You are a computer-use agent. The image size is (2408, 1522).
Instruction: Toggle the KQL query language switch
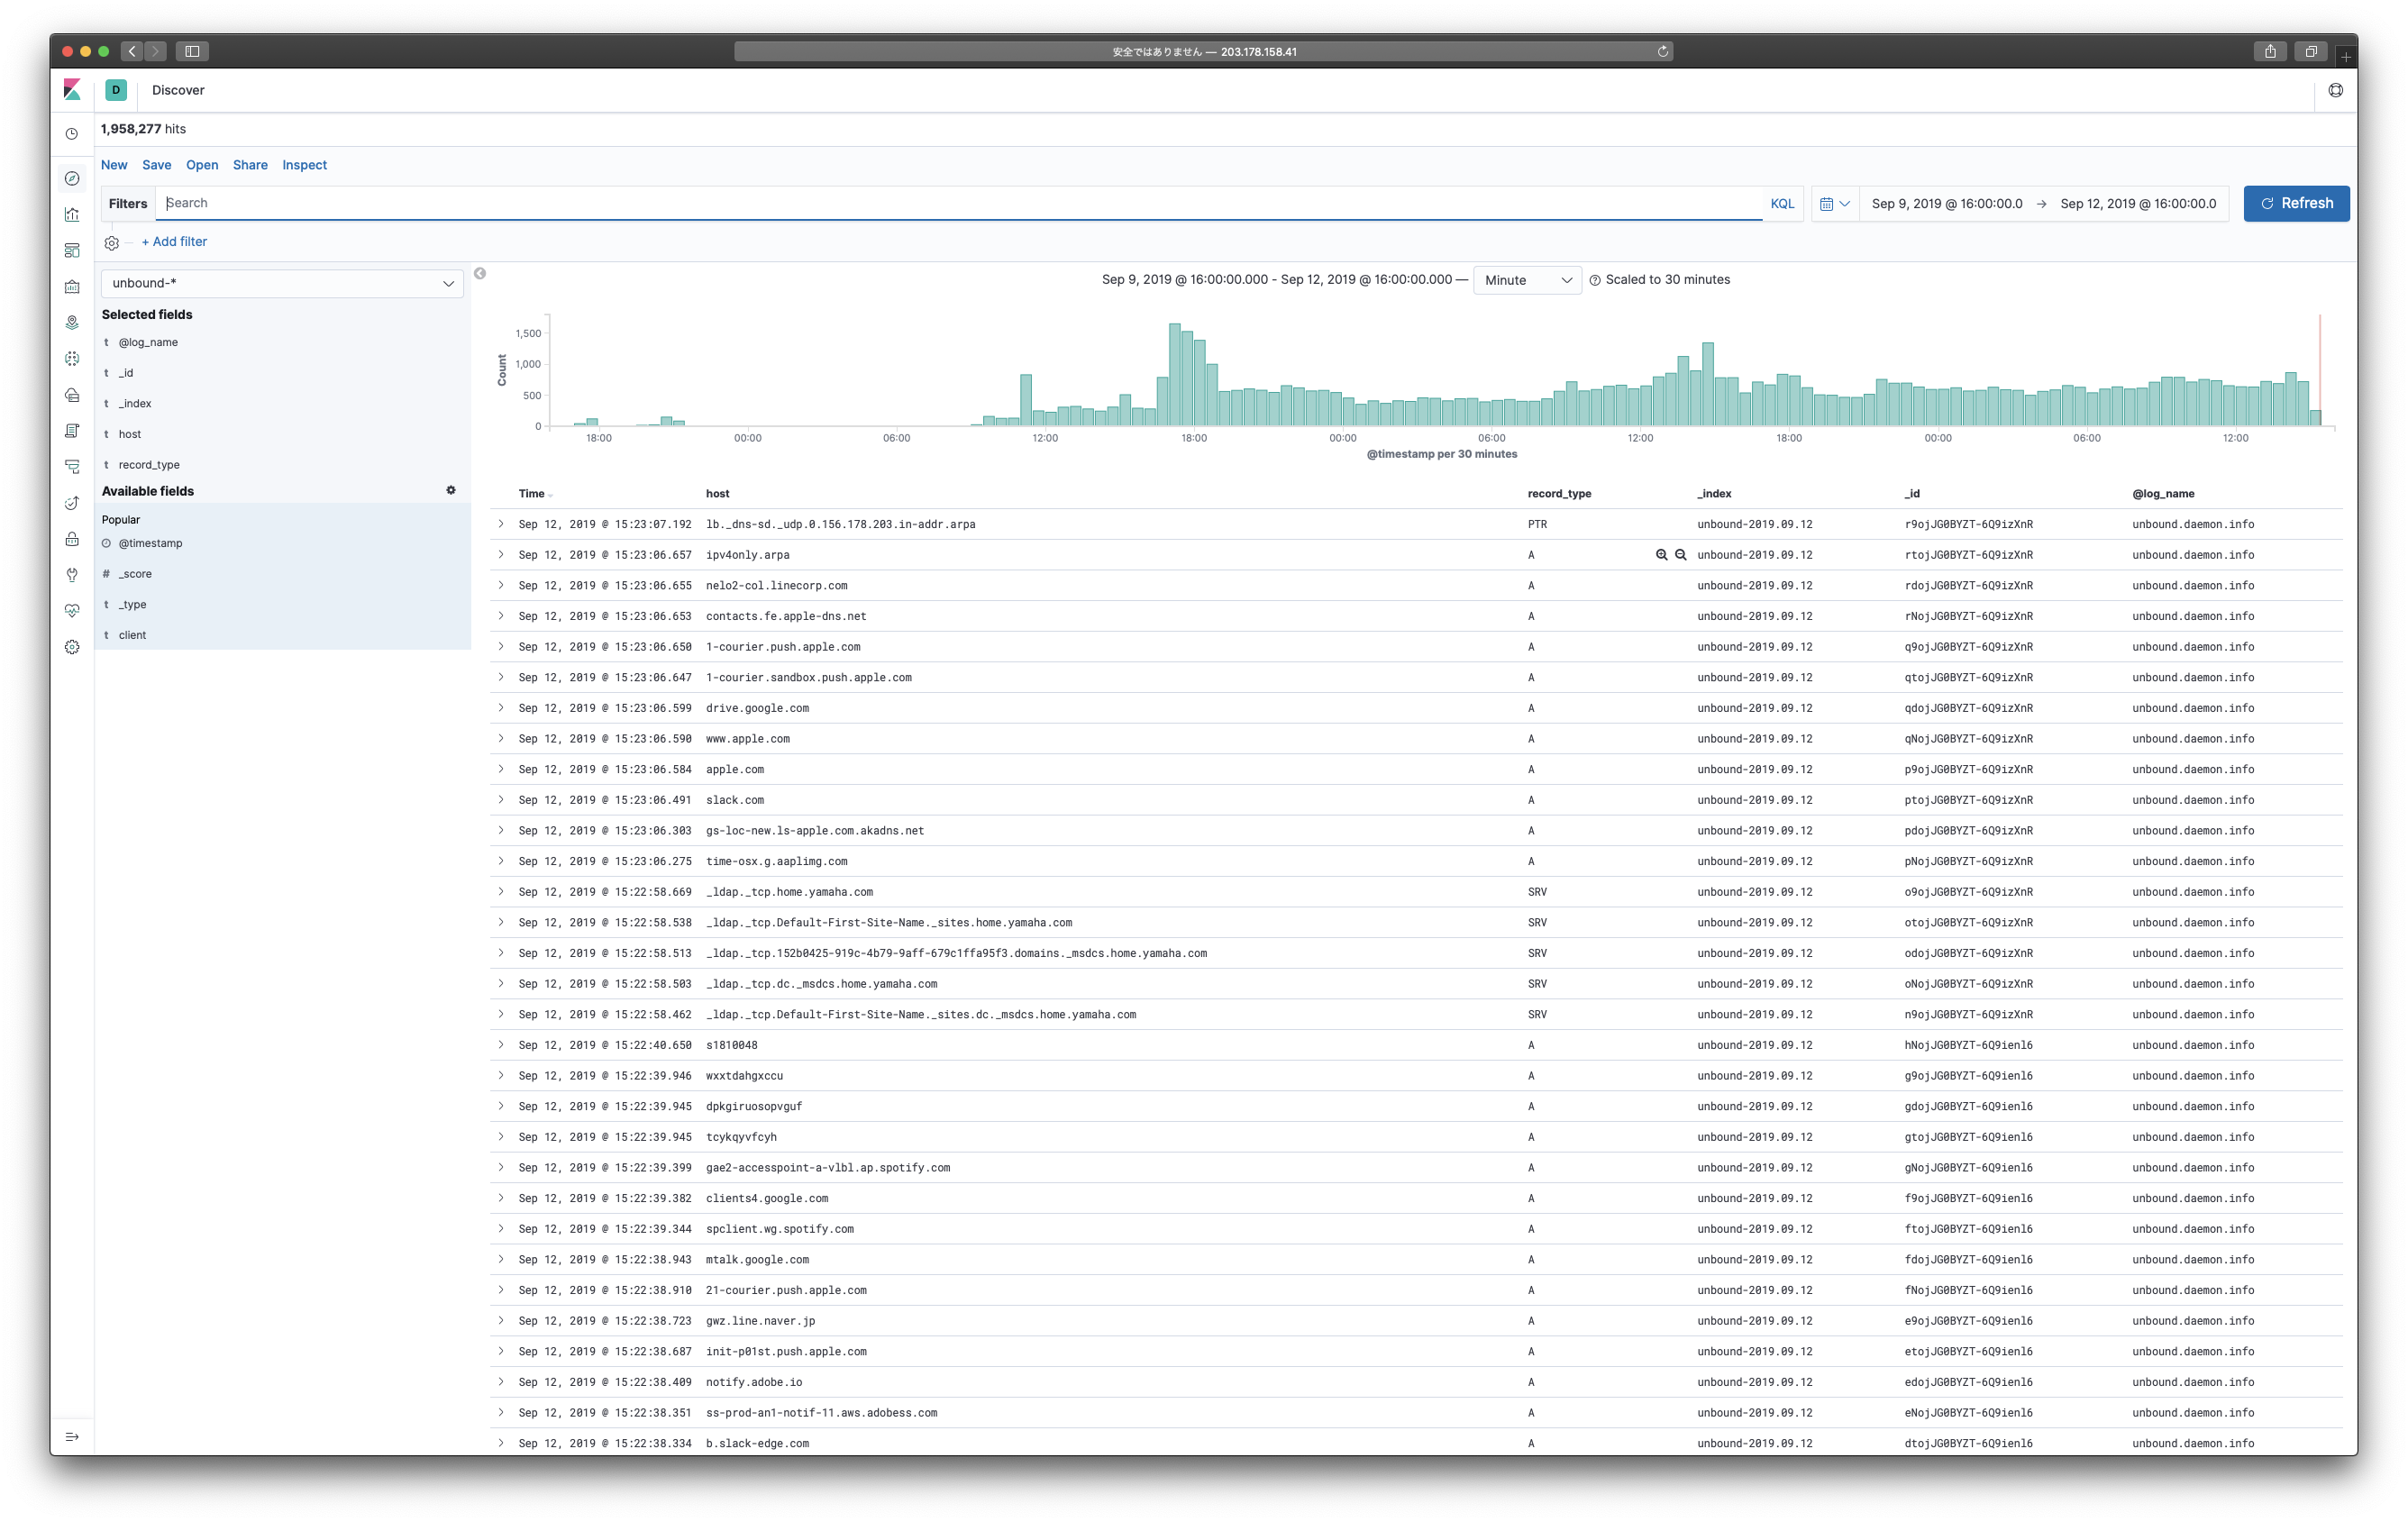pyautogui.click(x=1781, y=203)
